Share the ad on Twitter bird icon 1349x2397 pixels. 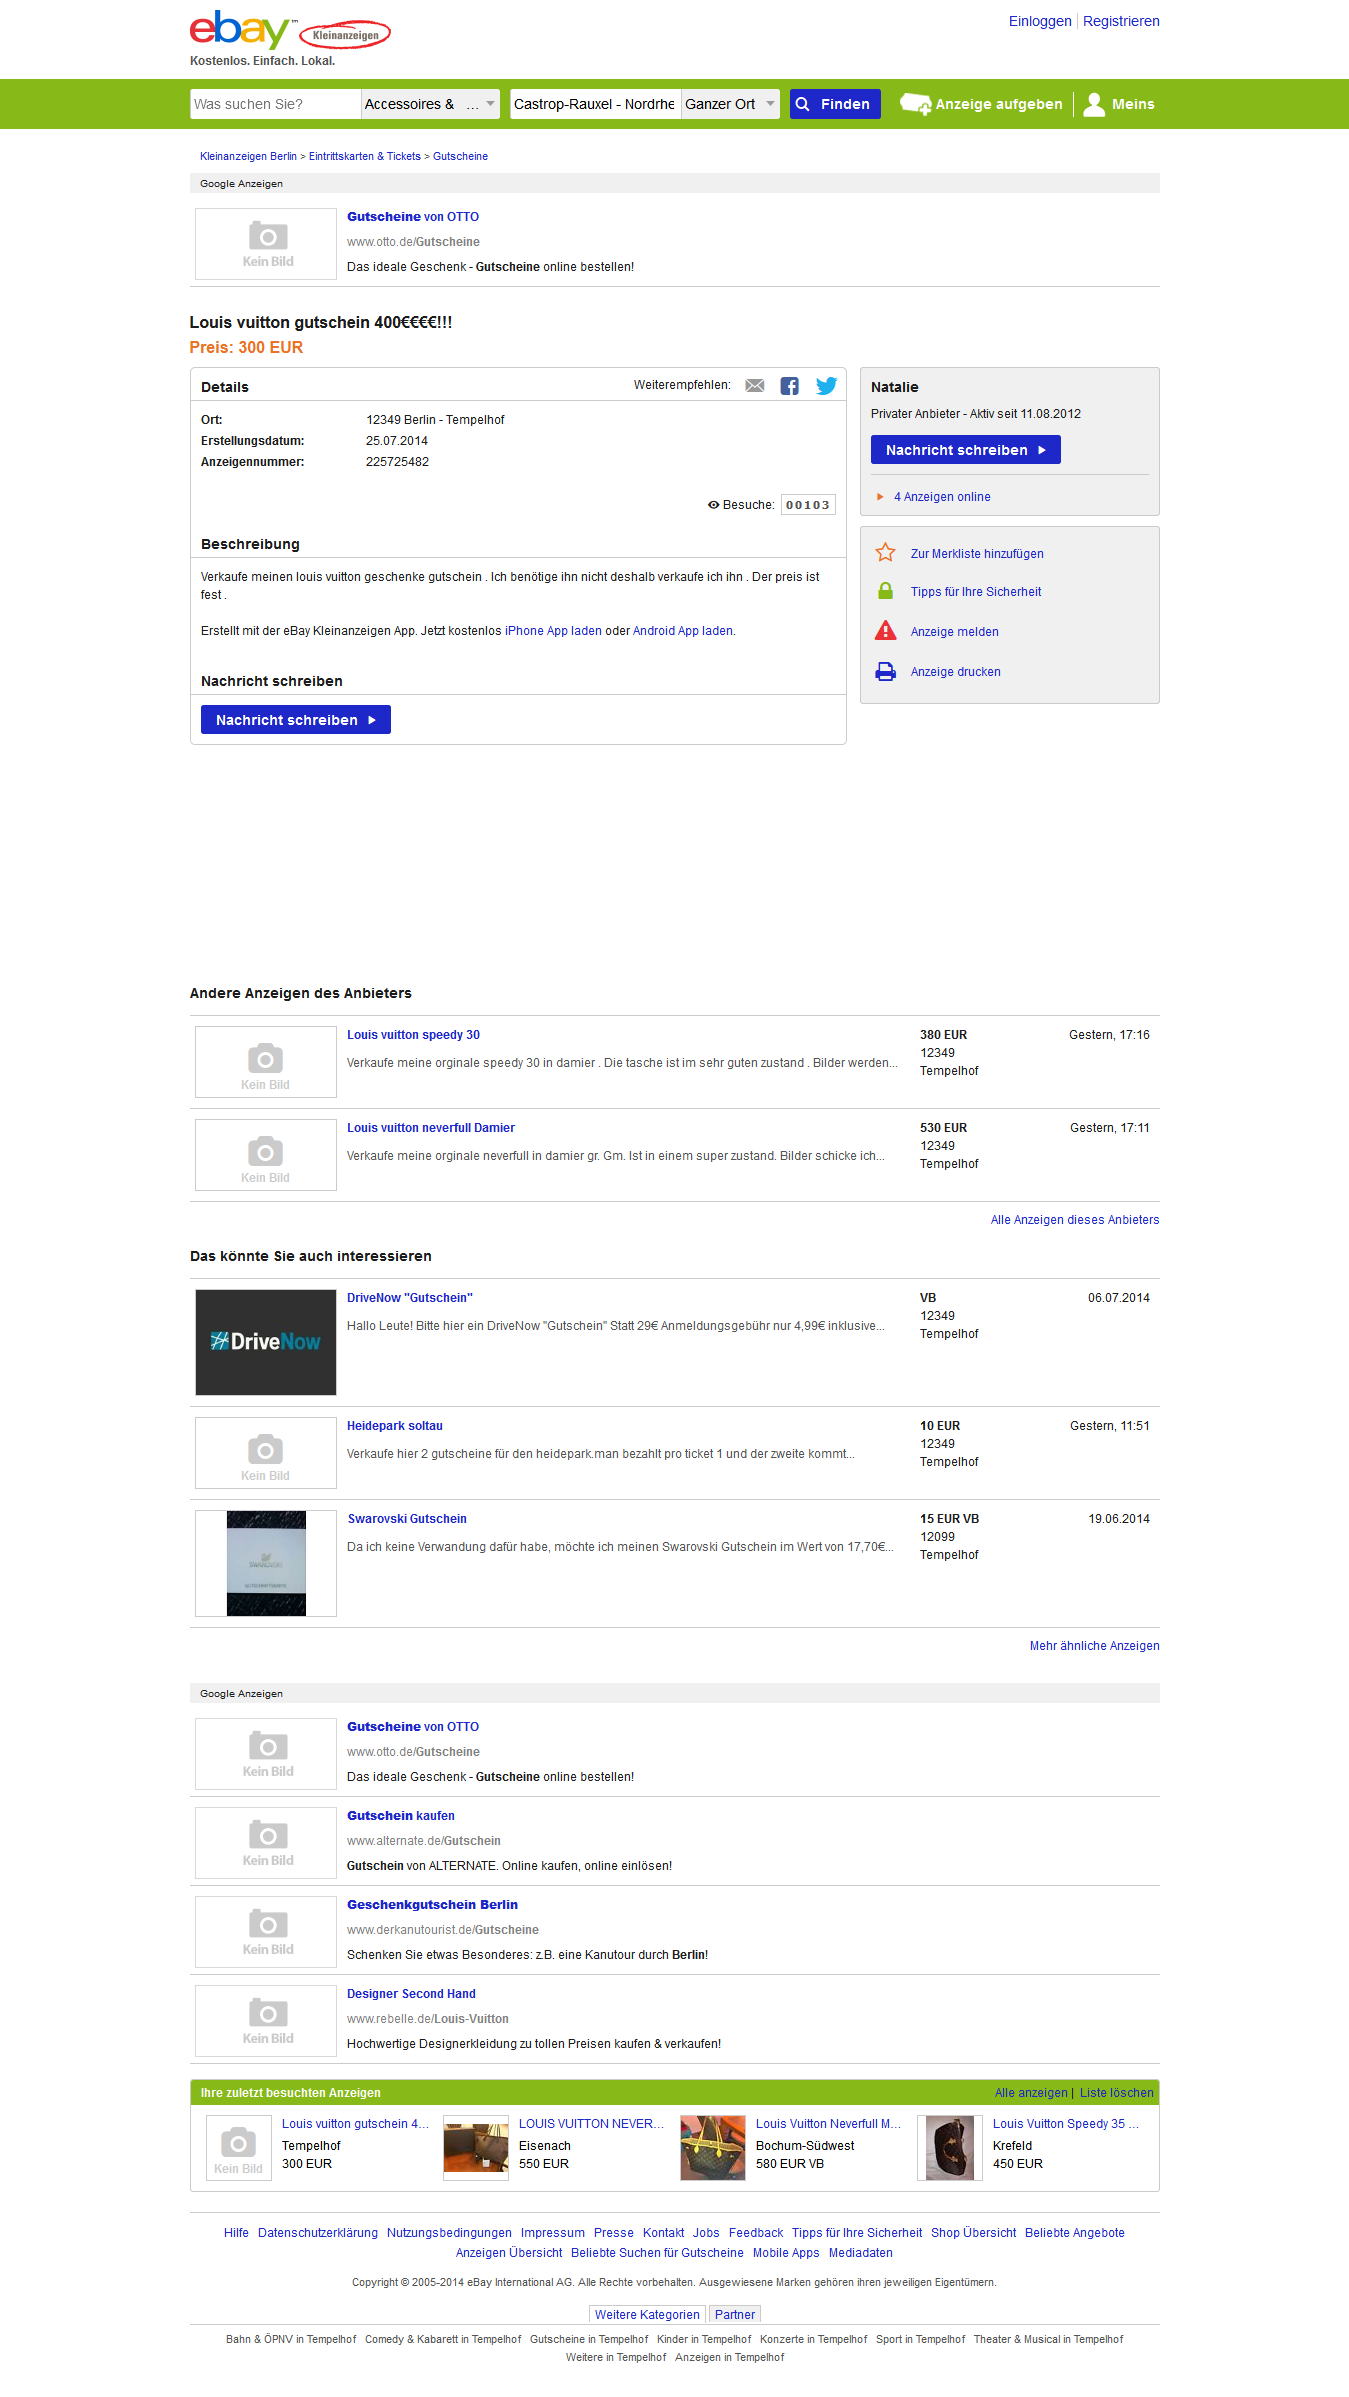coord(826,386)
